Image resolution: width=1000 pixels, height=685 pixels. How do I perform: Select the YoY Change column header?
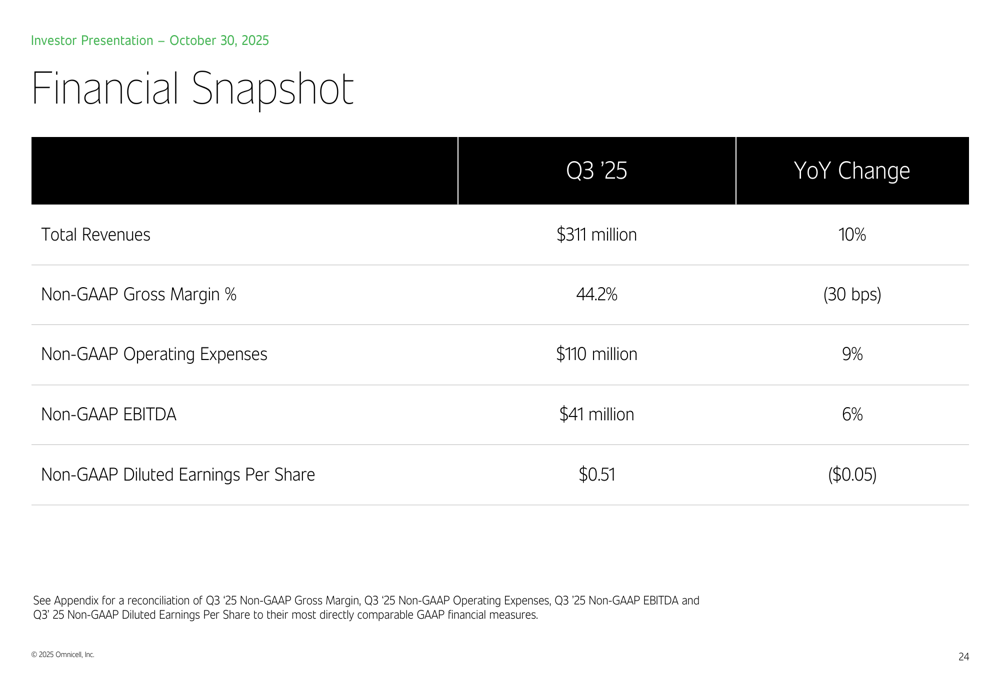[852, 171]
